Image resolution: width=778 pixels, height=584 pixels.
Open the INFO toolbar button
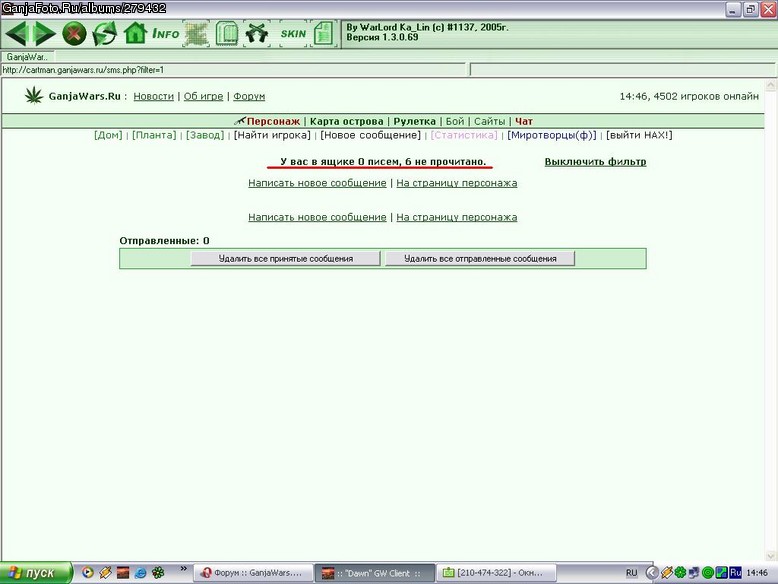tap(166, 34)
